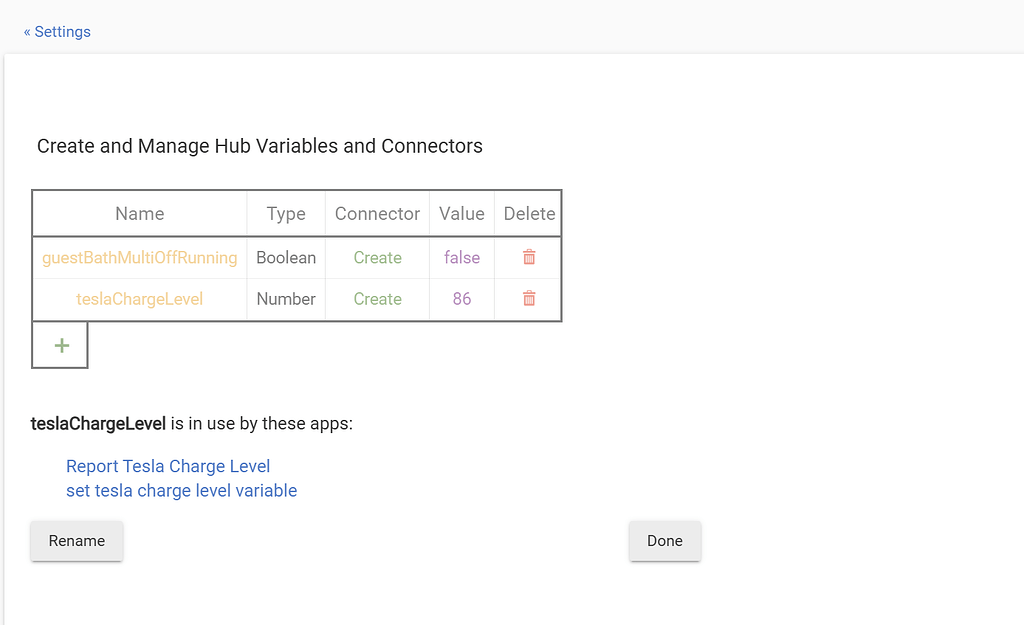Delete the guestBathMultiOffRunning variable
Image resolution: width=1024 pixels, height=625 pixels.
point(528,257)
